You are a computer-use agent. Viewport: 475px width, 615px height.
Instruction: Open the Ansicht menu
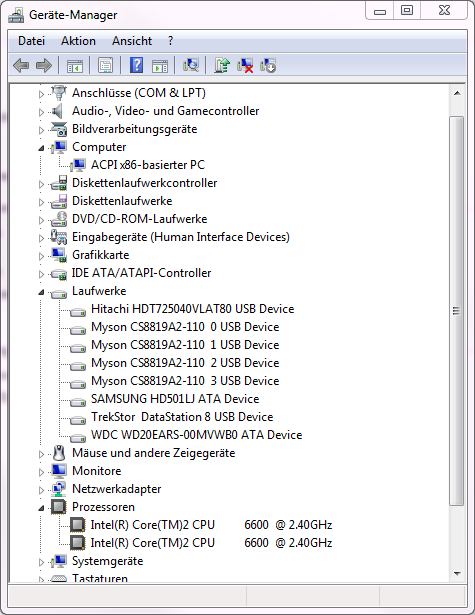pyautogui.click(x=132, y=41)
